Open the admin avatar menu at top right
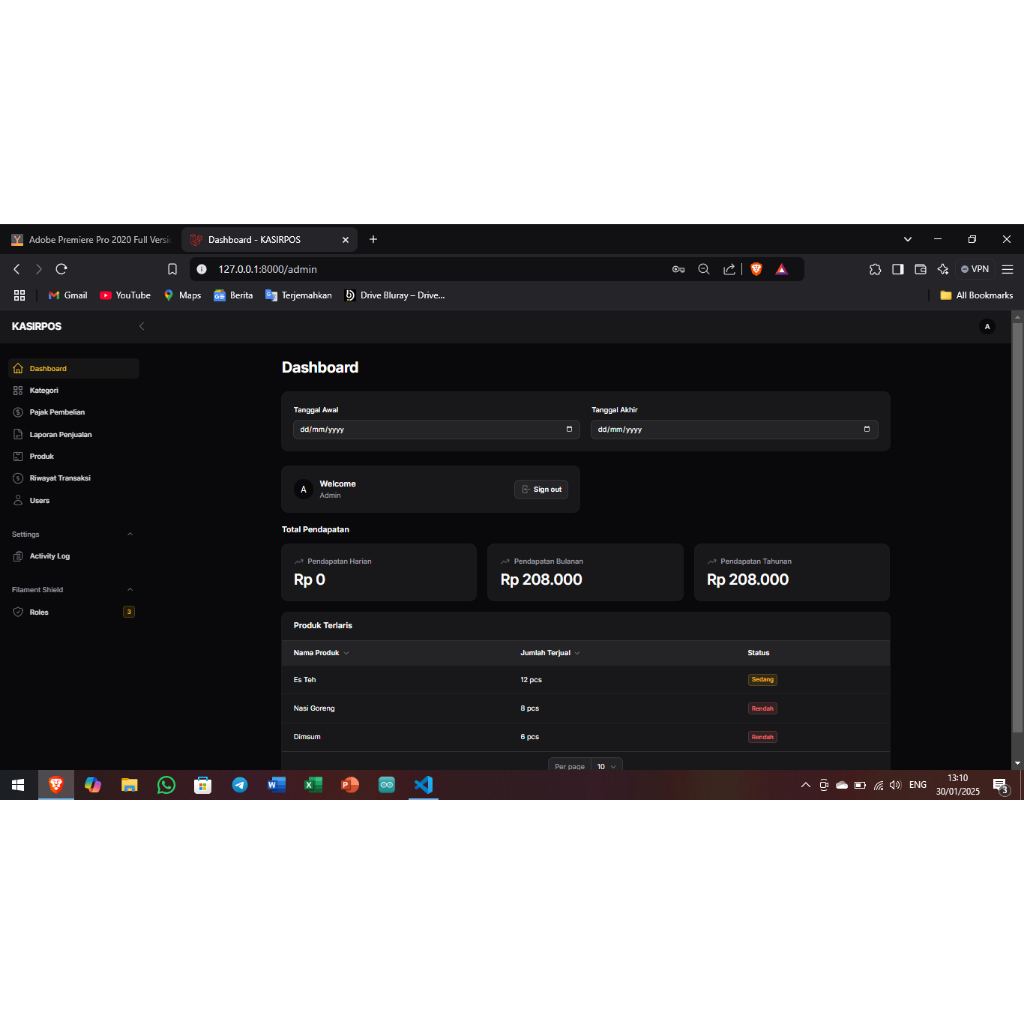 pos(987,327)
